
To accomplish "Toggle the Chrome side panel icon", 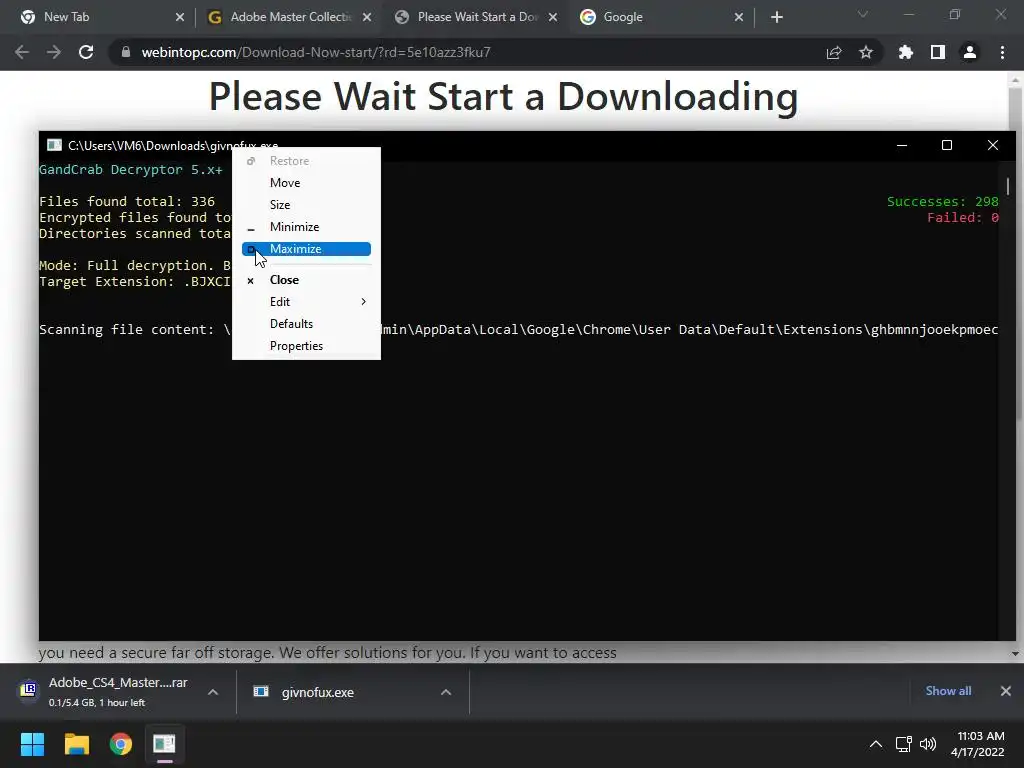I will point(938,52).
